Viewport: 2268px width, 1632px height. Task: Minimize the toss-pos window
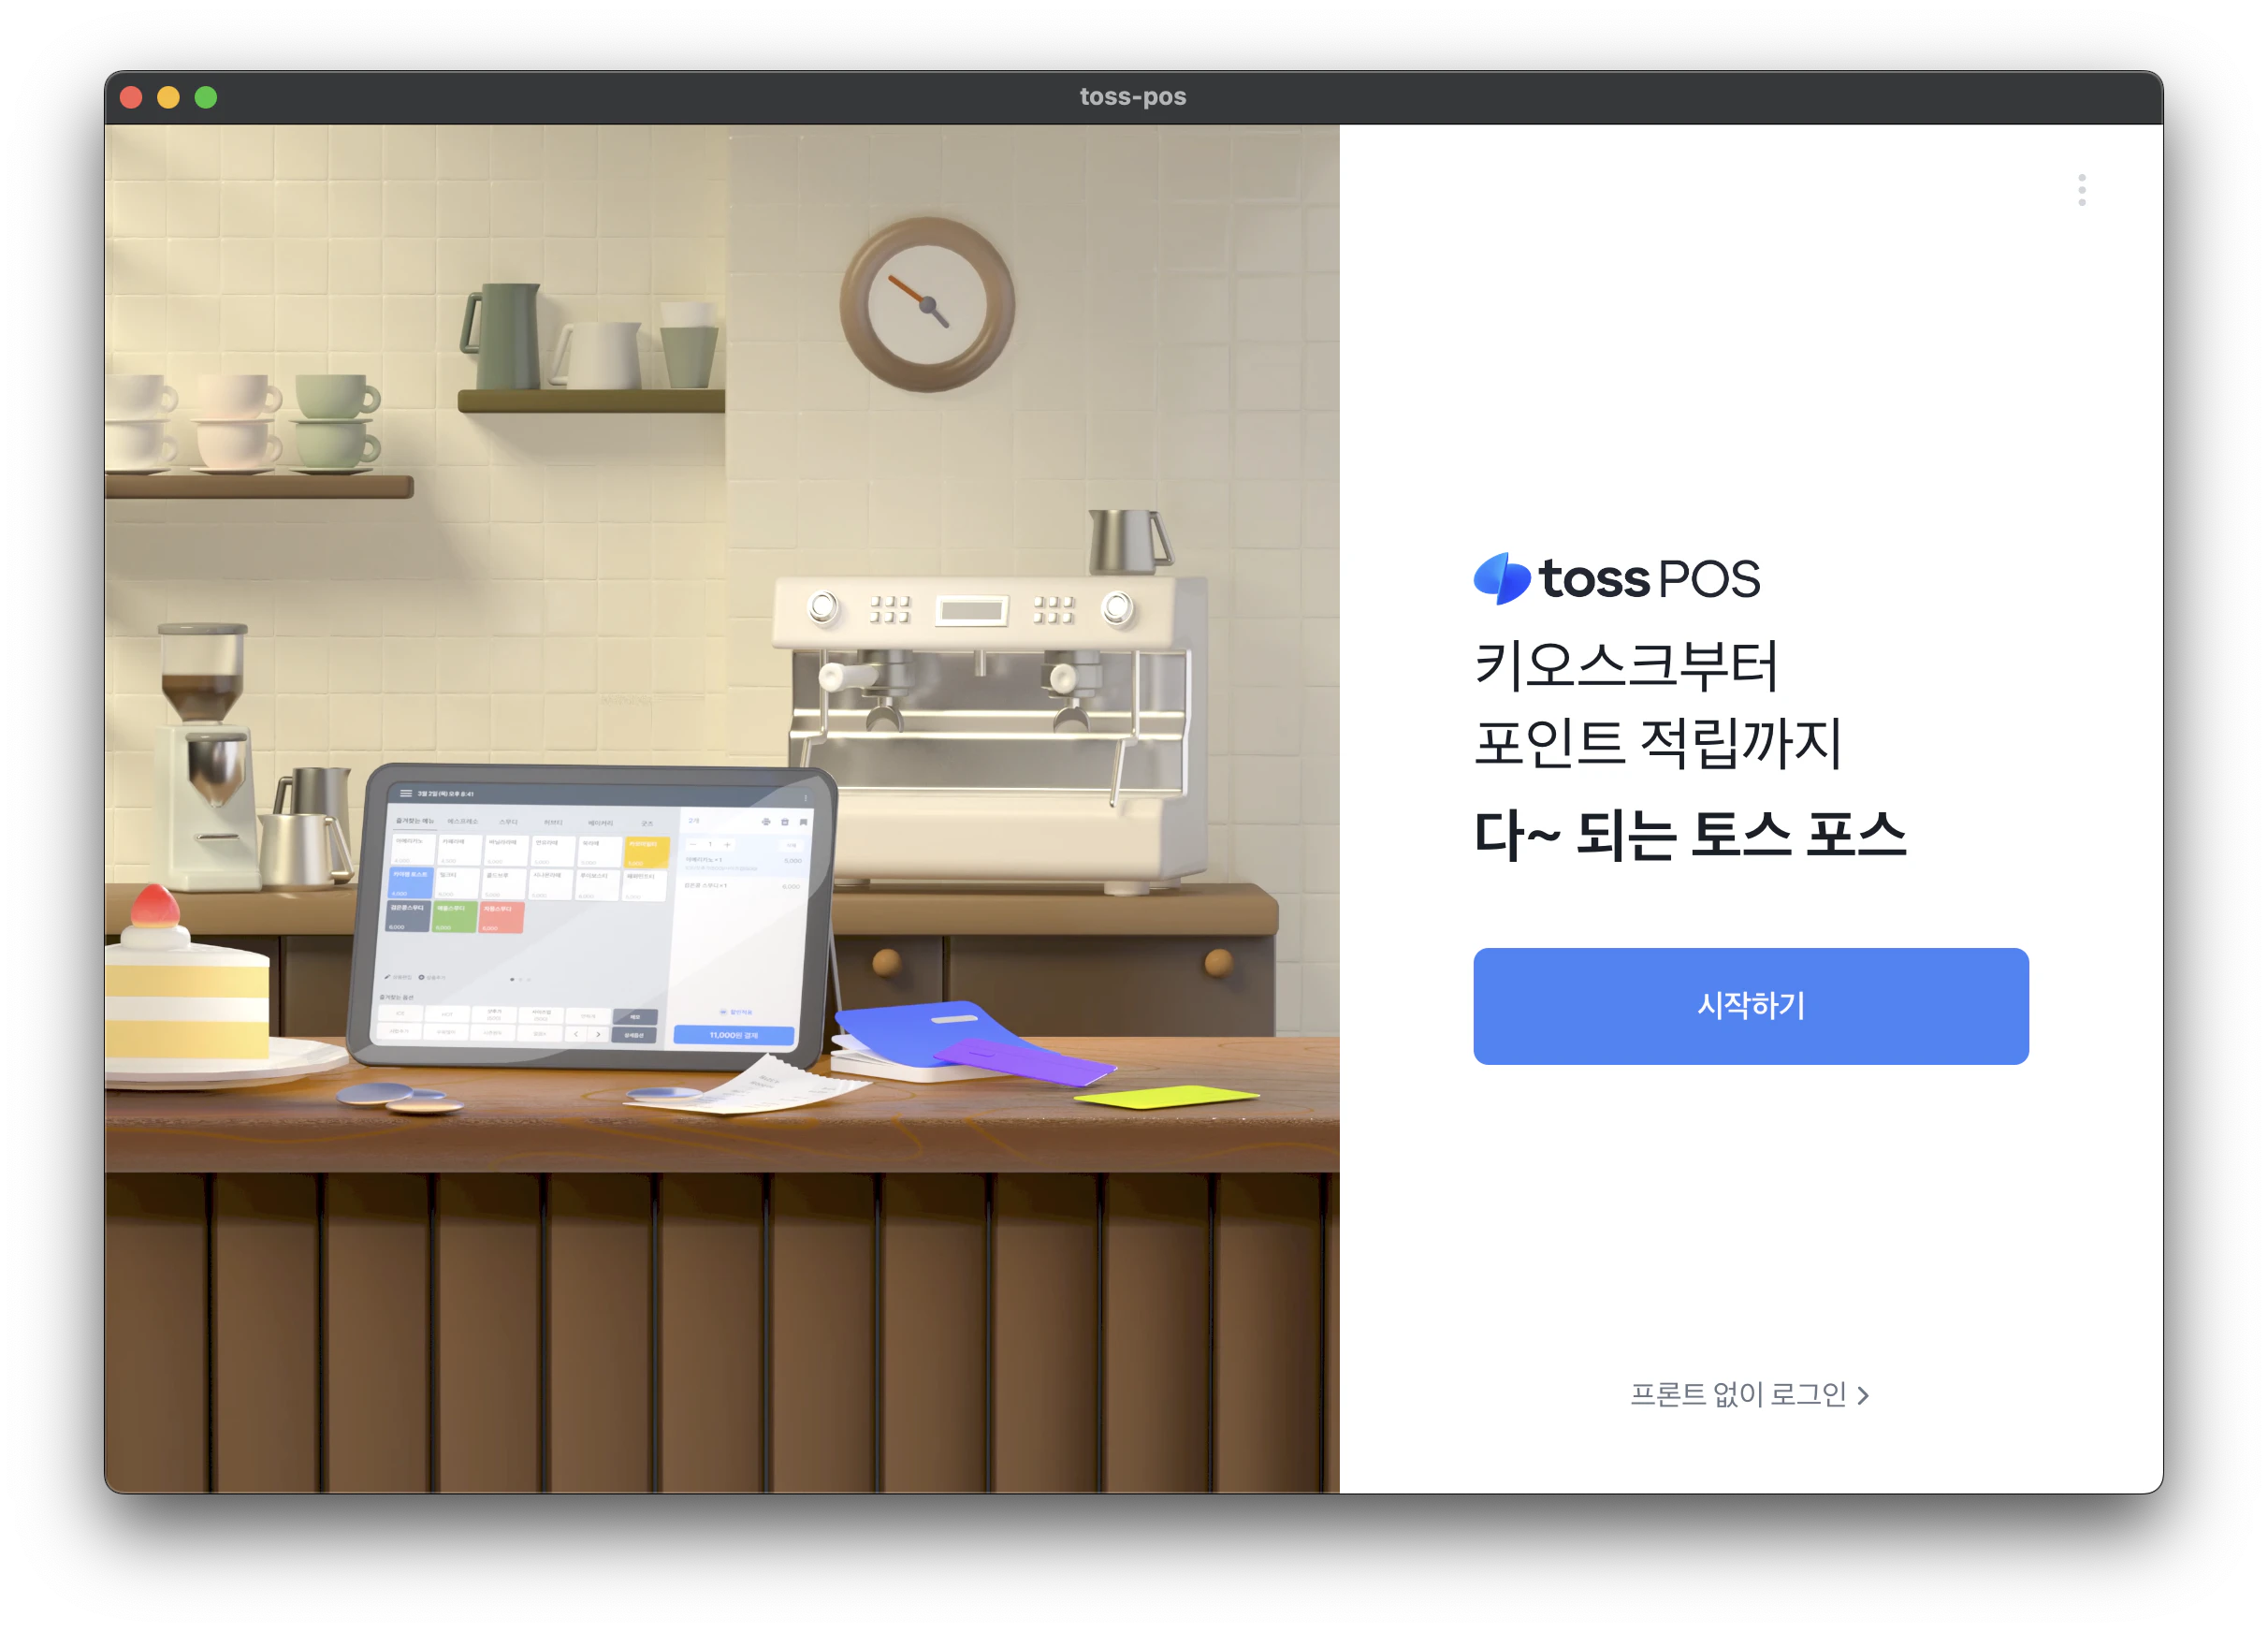168,97
